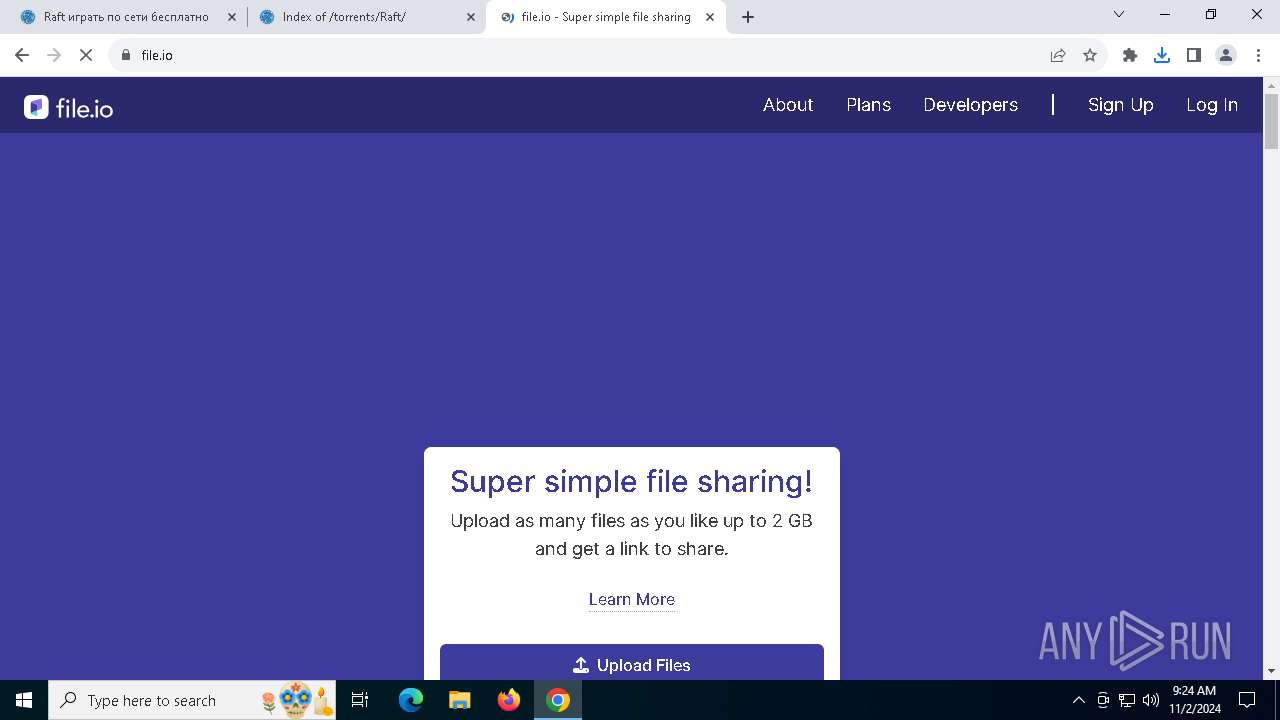
Task: Bookmark this page with the star icon
Action: 1090,55
